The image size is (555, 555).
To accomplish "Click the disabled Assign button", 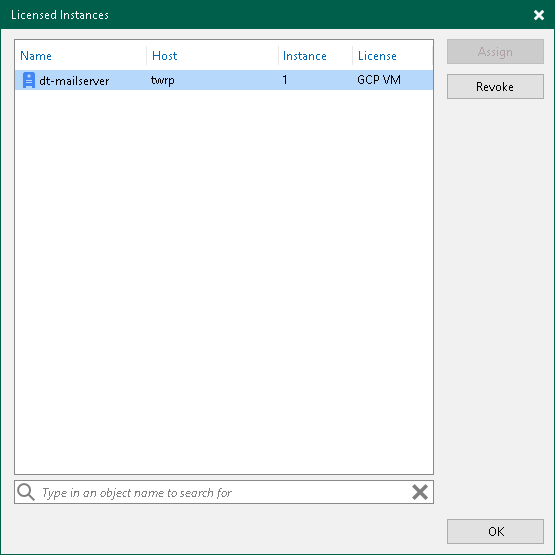I will pyautogui.click(x=495, y=52).
